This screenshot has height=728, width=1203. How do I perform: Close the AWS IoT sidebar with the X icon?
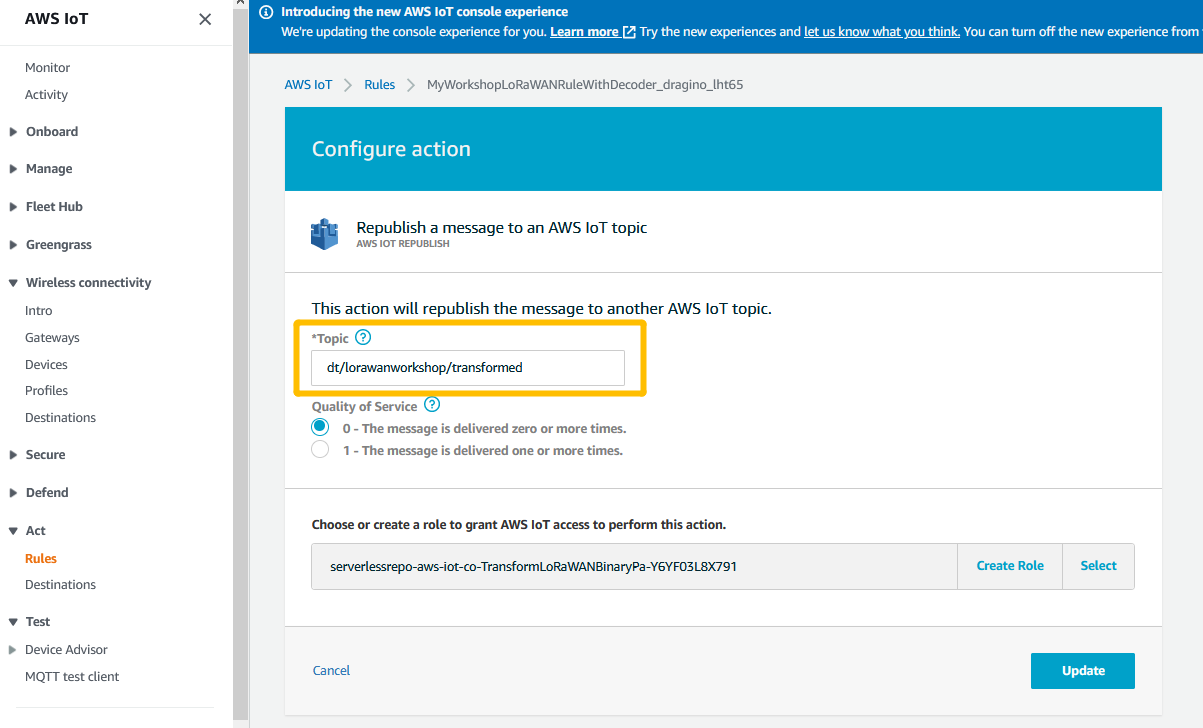coord(205,19)
